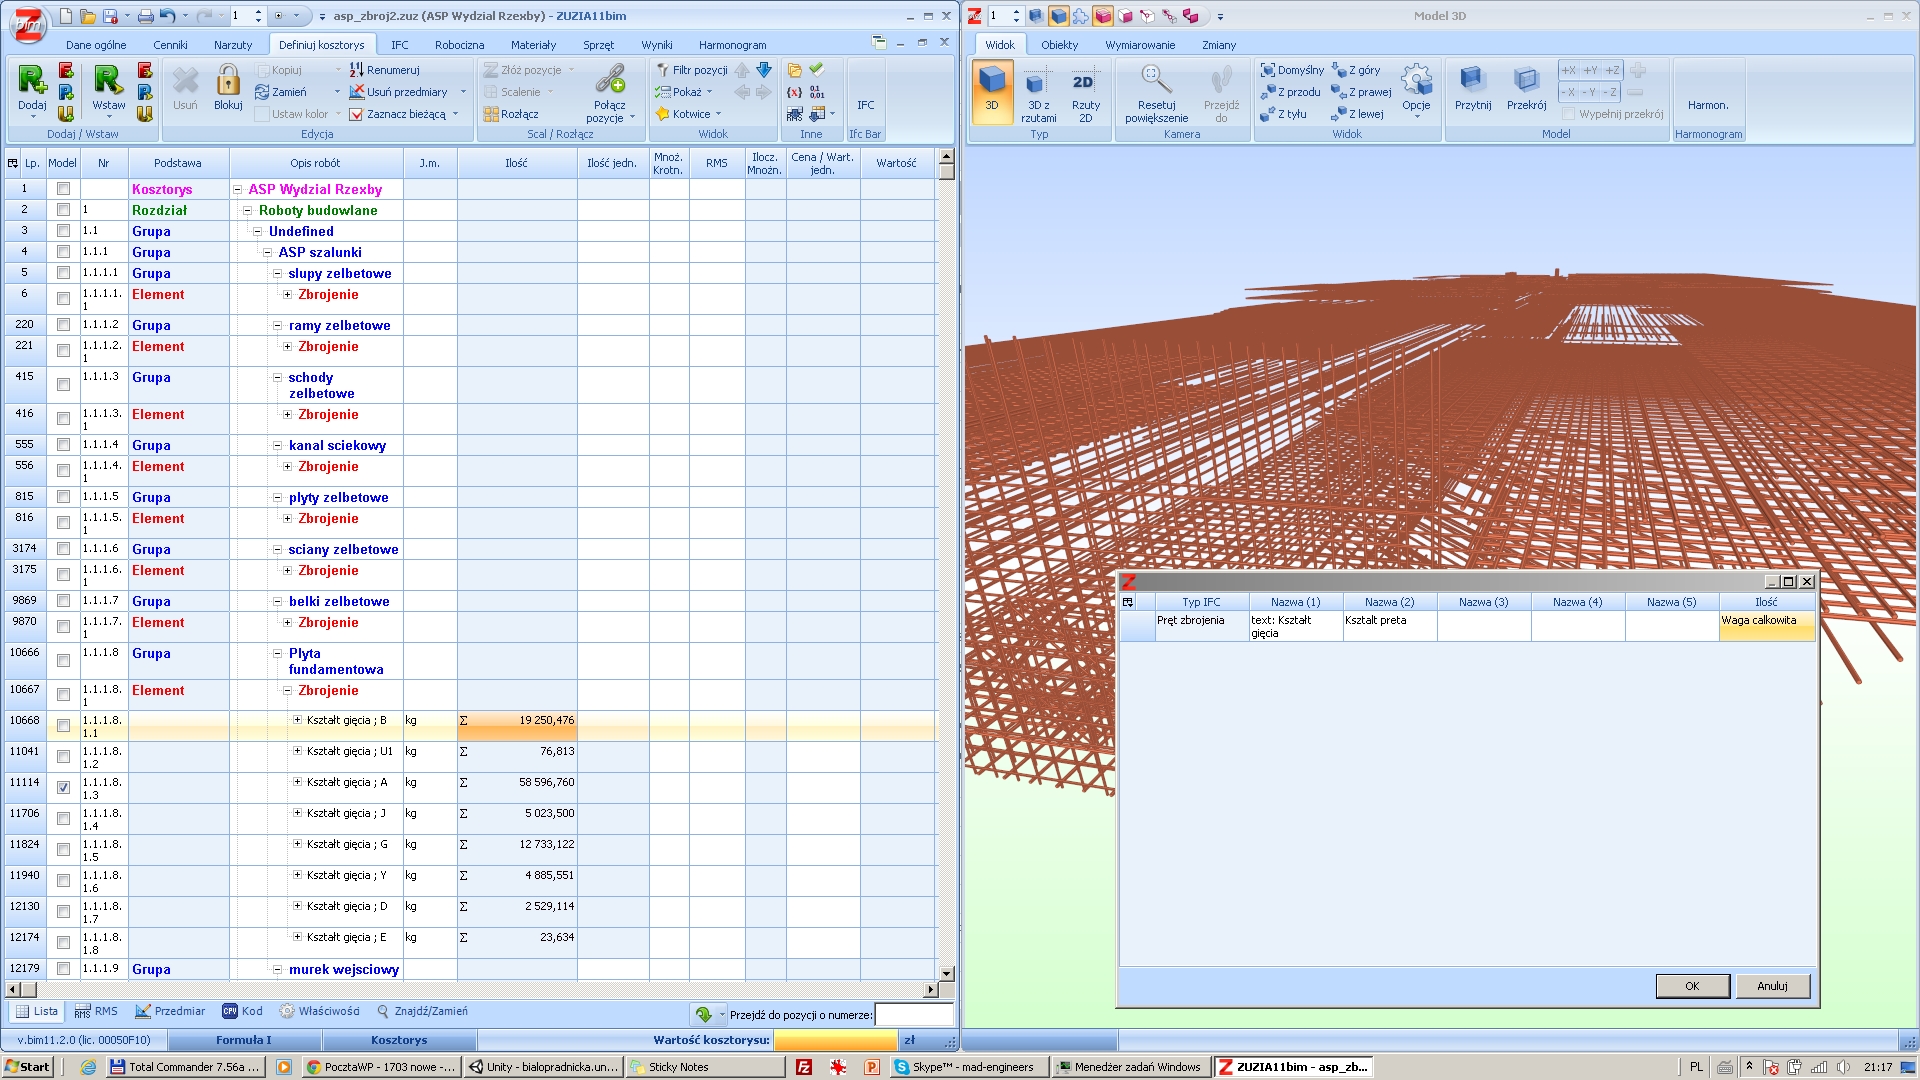
Task: Tick the model checkbox for row 10668
Action: [64, 726]
